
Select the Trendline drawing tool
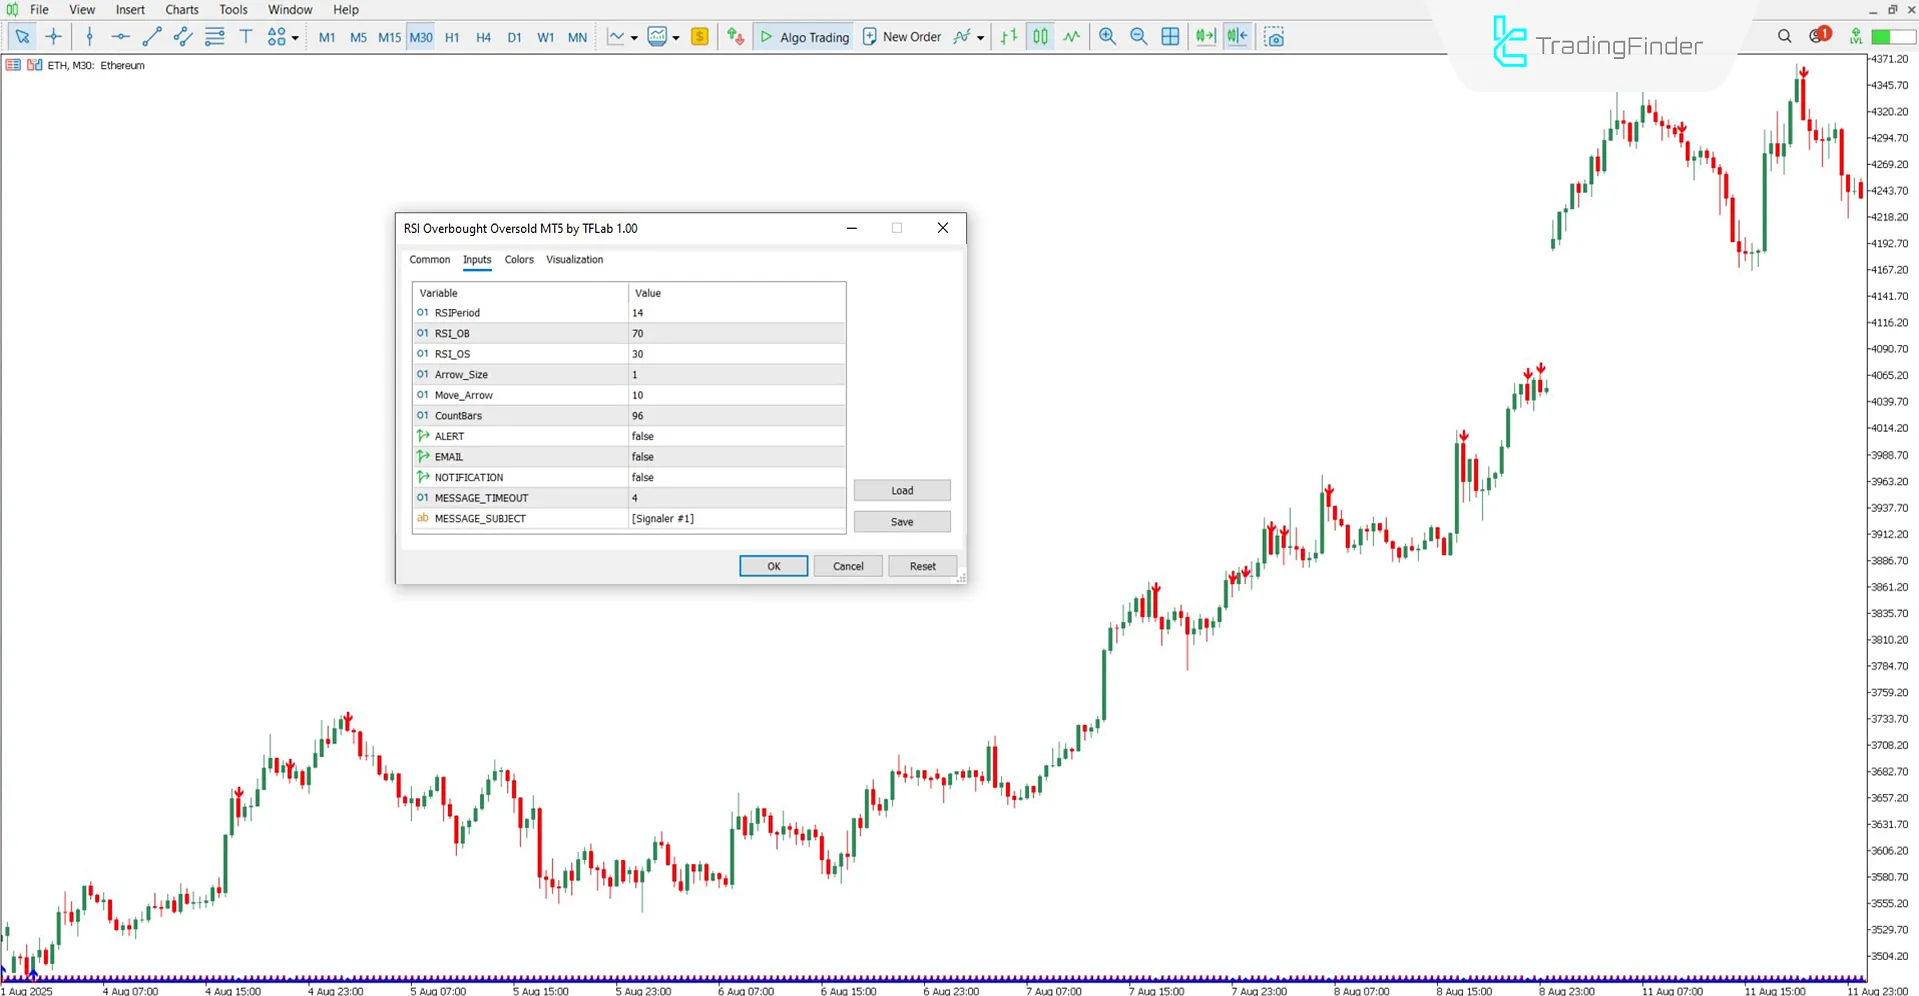click(x=152, y=37)
